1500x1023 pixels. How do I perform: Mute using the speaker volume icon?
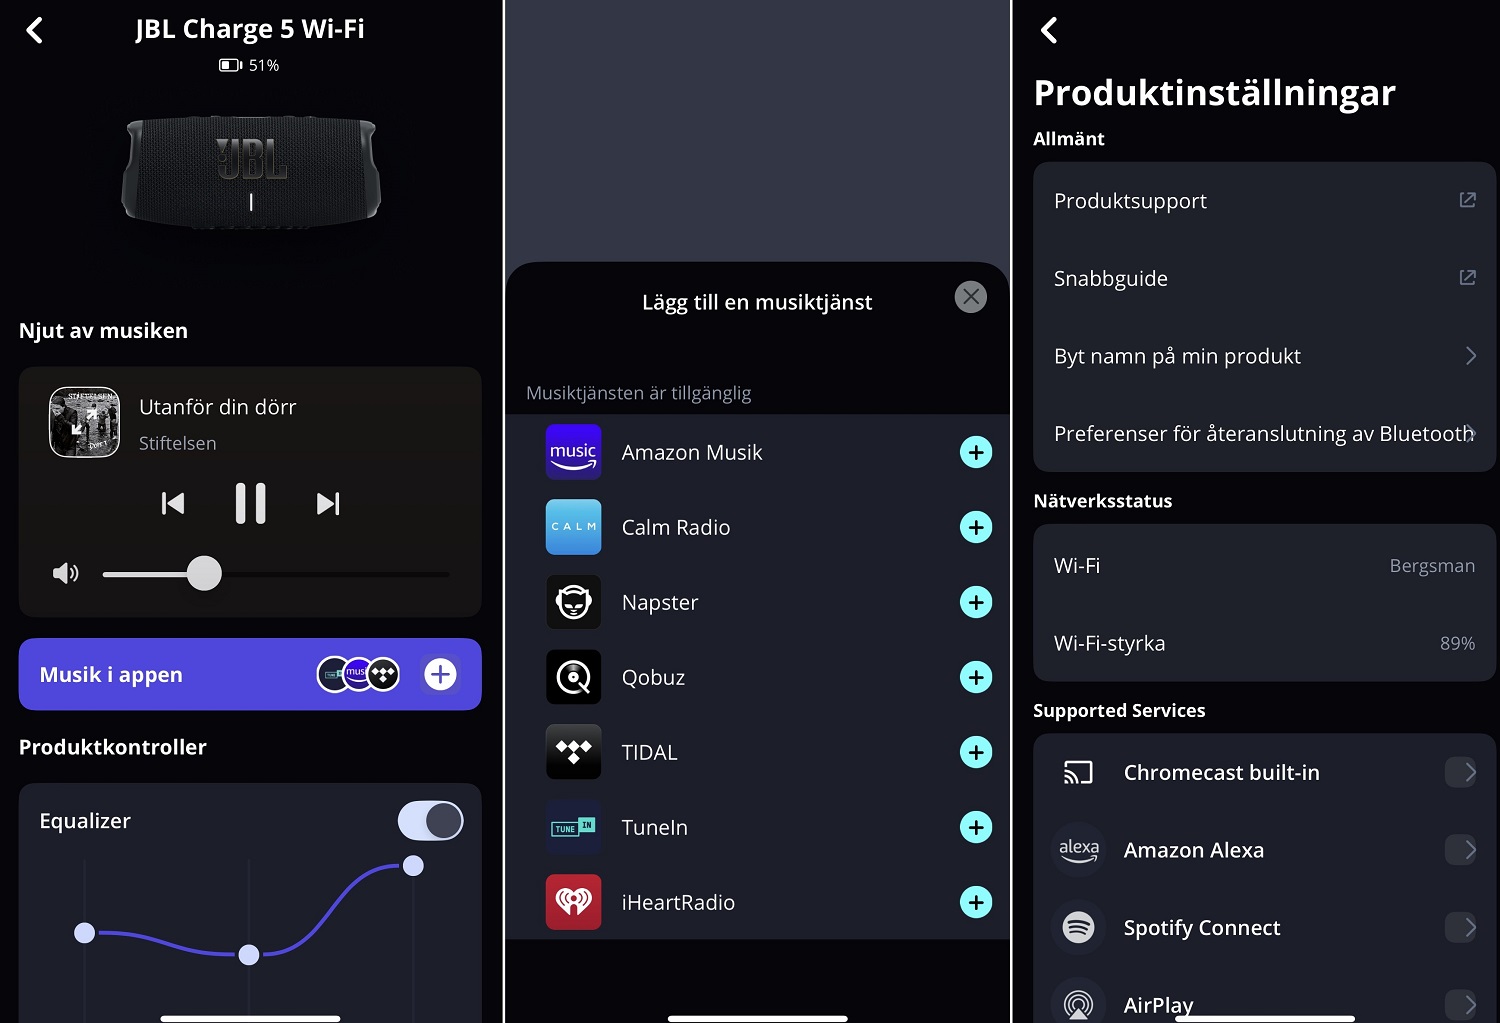point(66,573)
